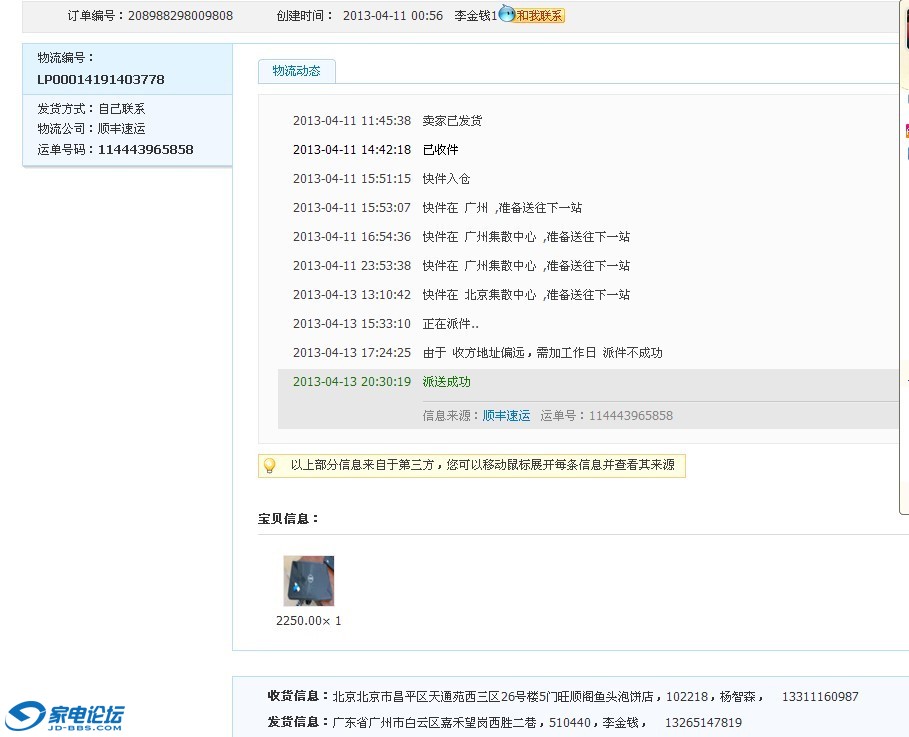The width and height of the screenshot is (909, 737).
Task: Open the product thumbnail under 宝贝信息
Action: pos(308,581)
